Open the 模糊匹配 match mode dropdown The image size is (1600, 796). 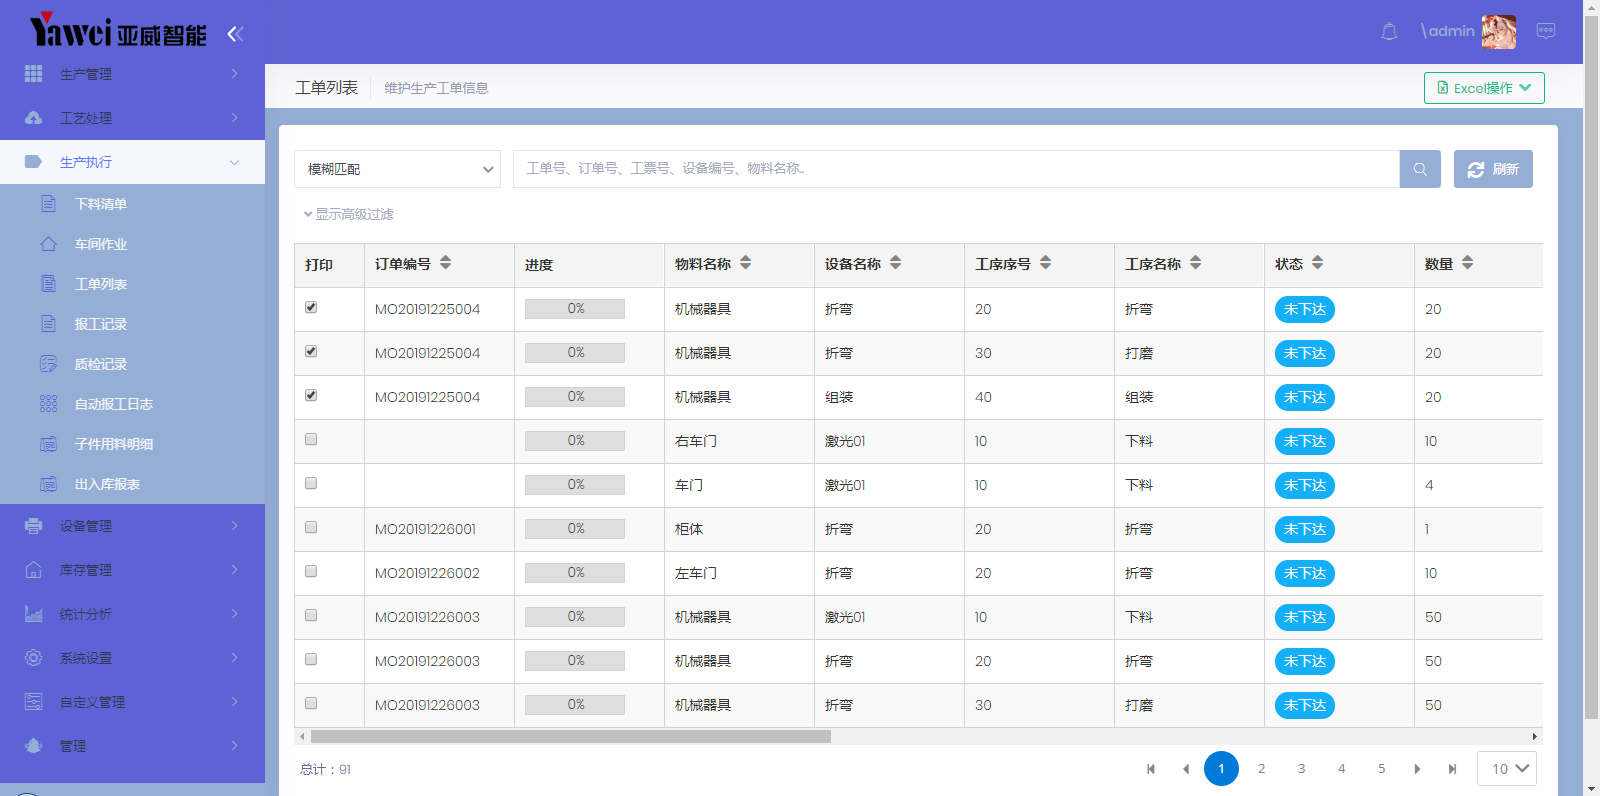(398, 169)
